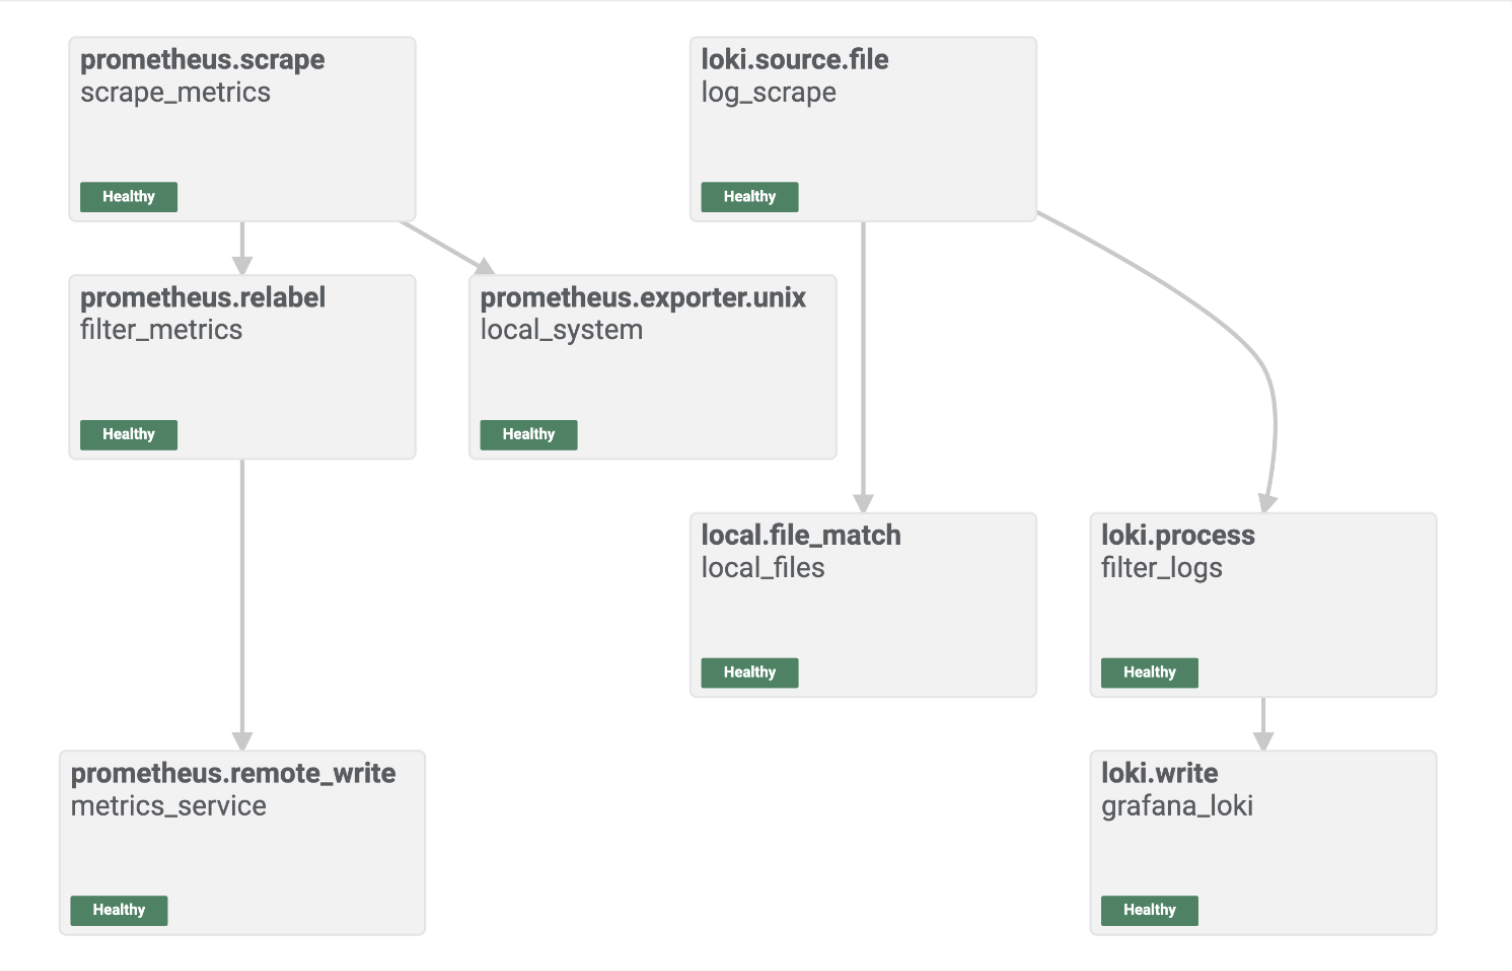1512x971 pixels.
Task: Click Healthy badge on scrape_metrics
Action: pos(129,197)
